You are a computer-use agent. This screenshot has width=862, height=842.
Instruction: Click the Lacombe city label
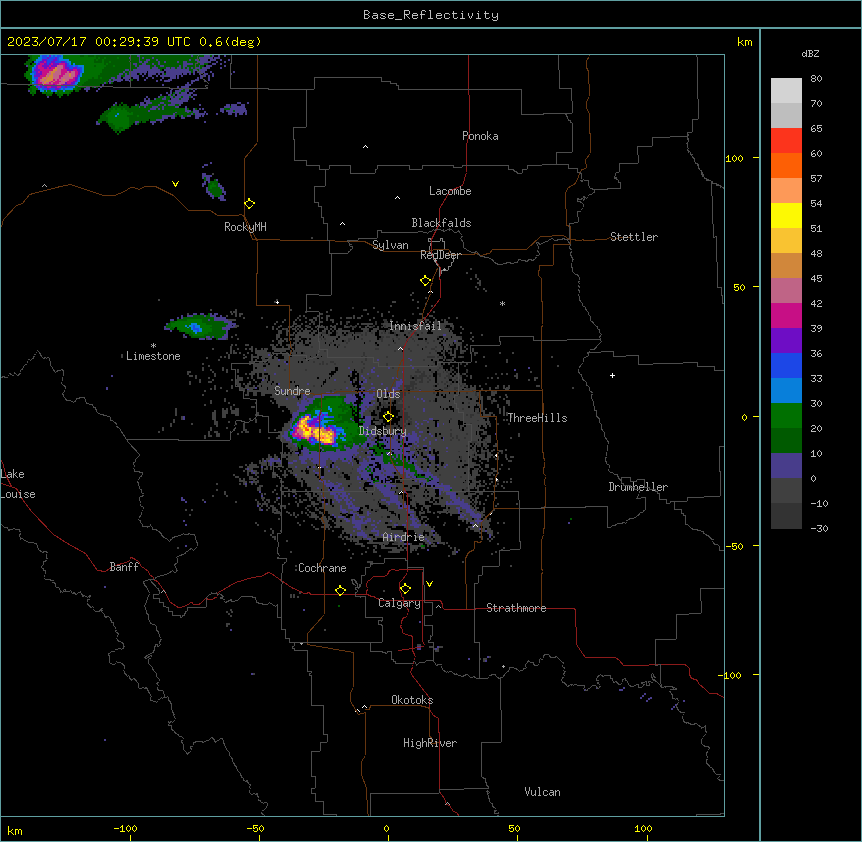[450, 191]
